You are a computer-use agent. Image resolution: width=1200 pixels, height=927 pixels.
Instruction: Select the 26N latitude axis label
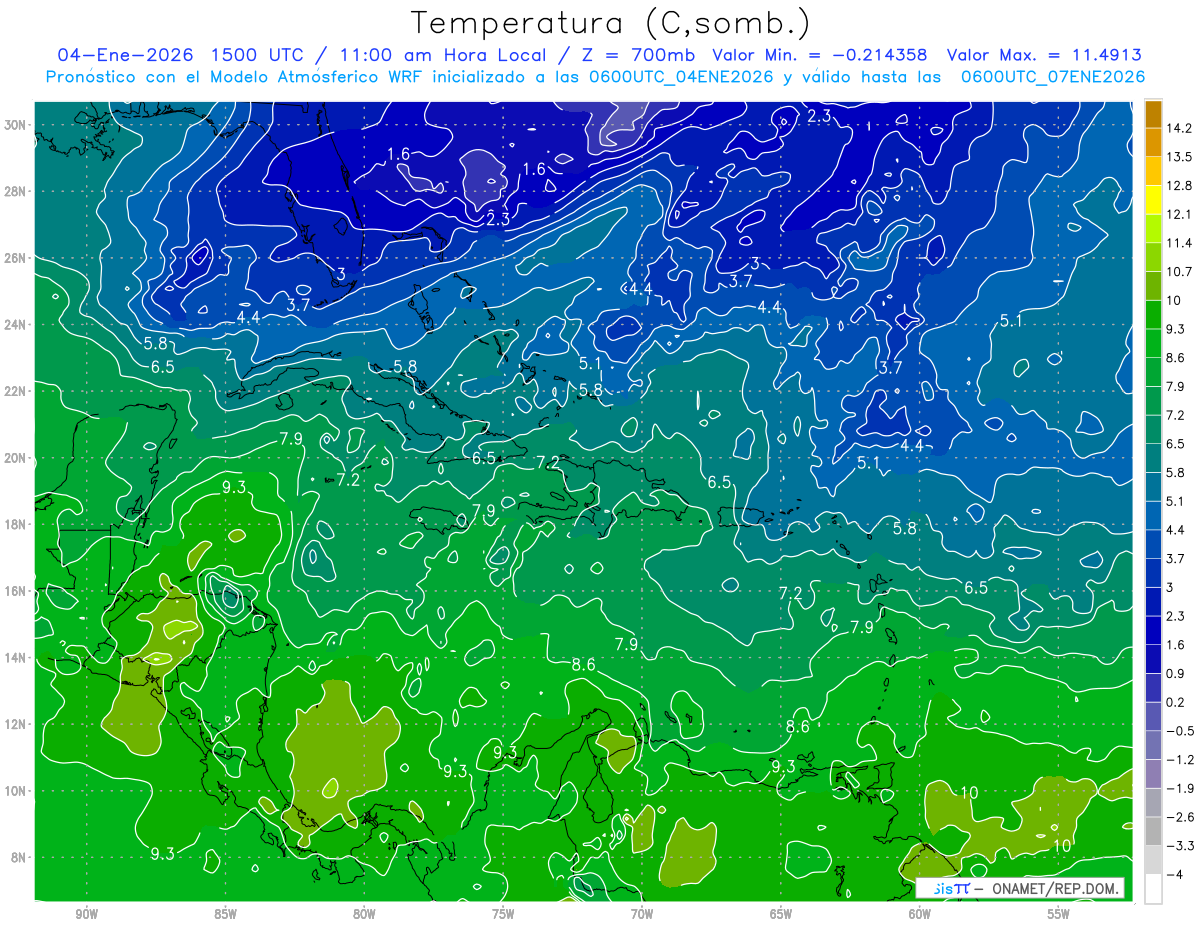click(15, 258)
